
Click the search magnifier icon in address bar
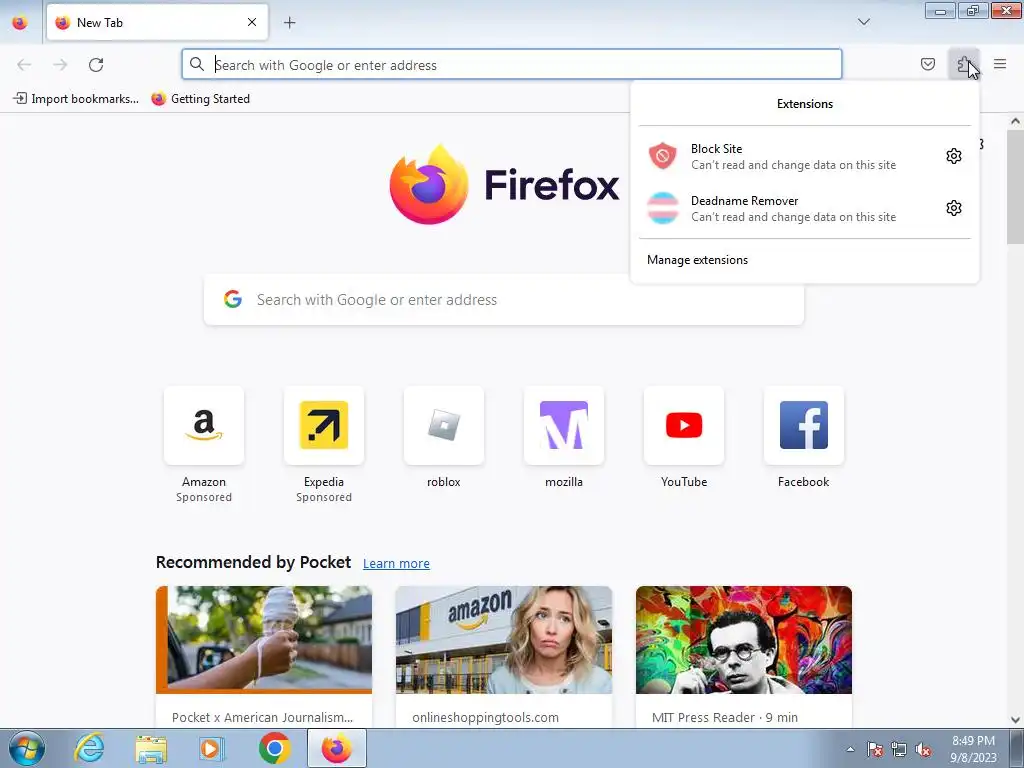(197, 64)
